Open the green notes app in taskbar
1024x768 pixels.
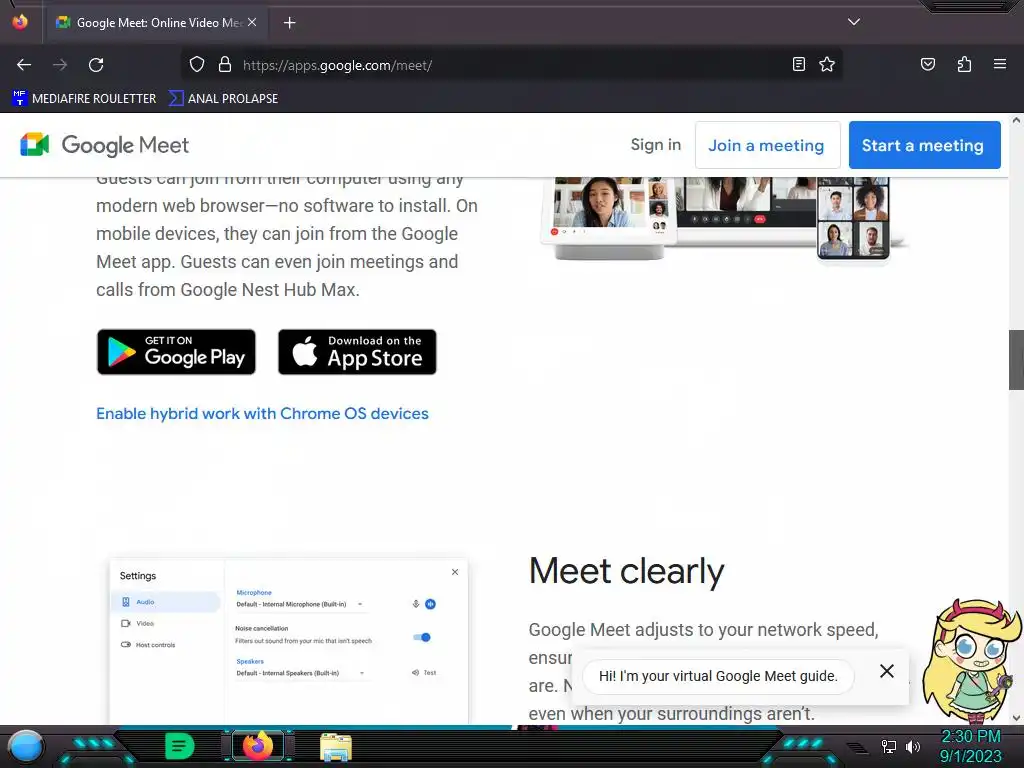pos(179,746)
